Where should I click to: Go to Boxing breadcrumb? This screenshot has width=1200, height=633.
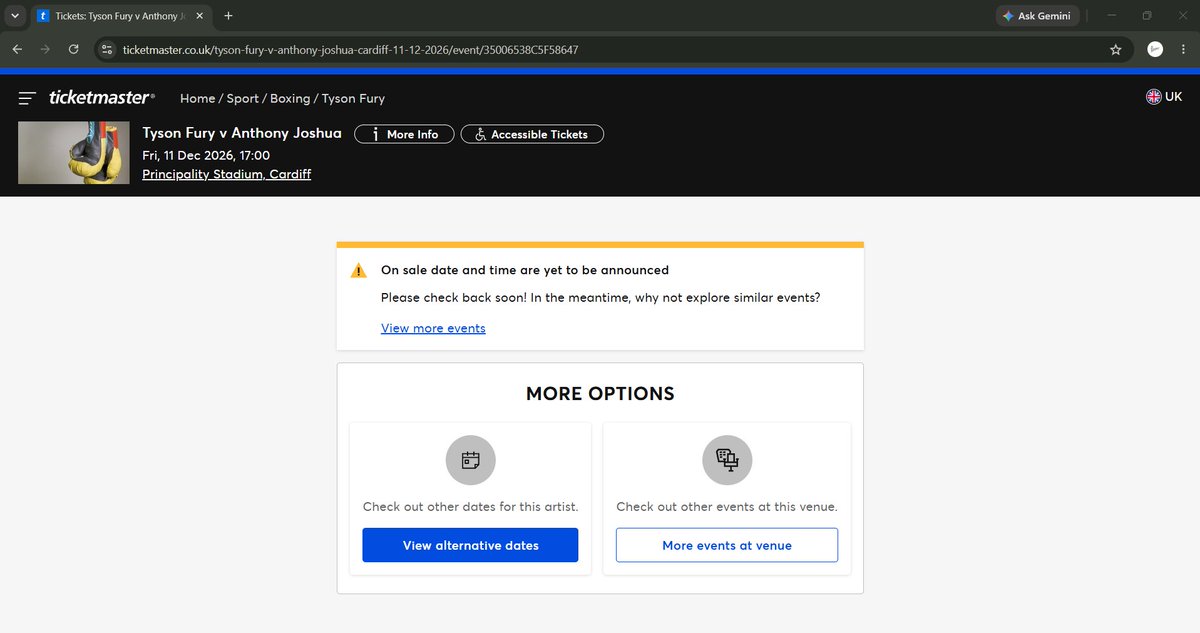(x=290, y=98)
